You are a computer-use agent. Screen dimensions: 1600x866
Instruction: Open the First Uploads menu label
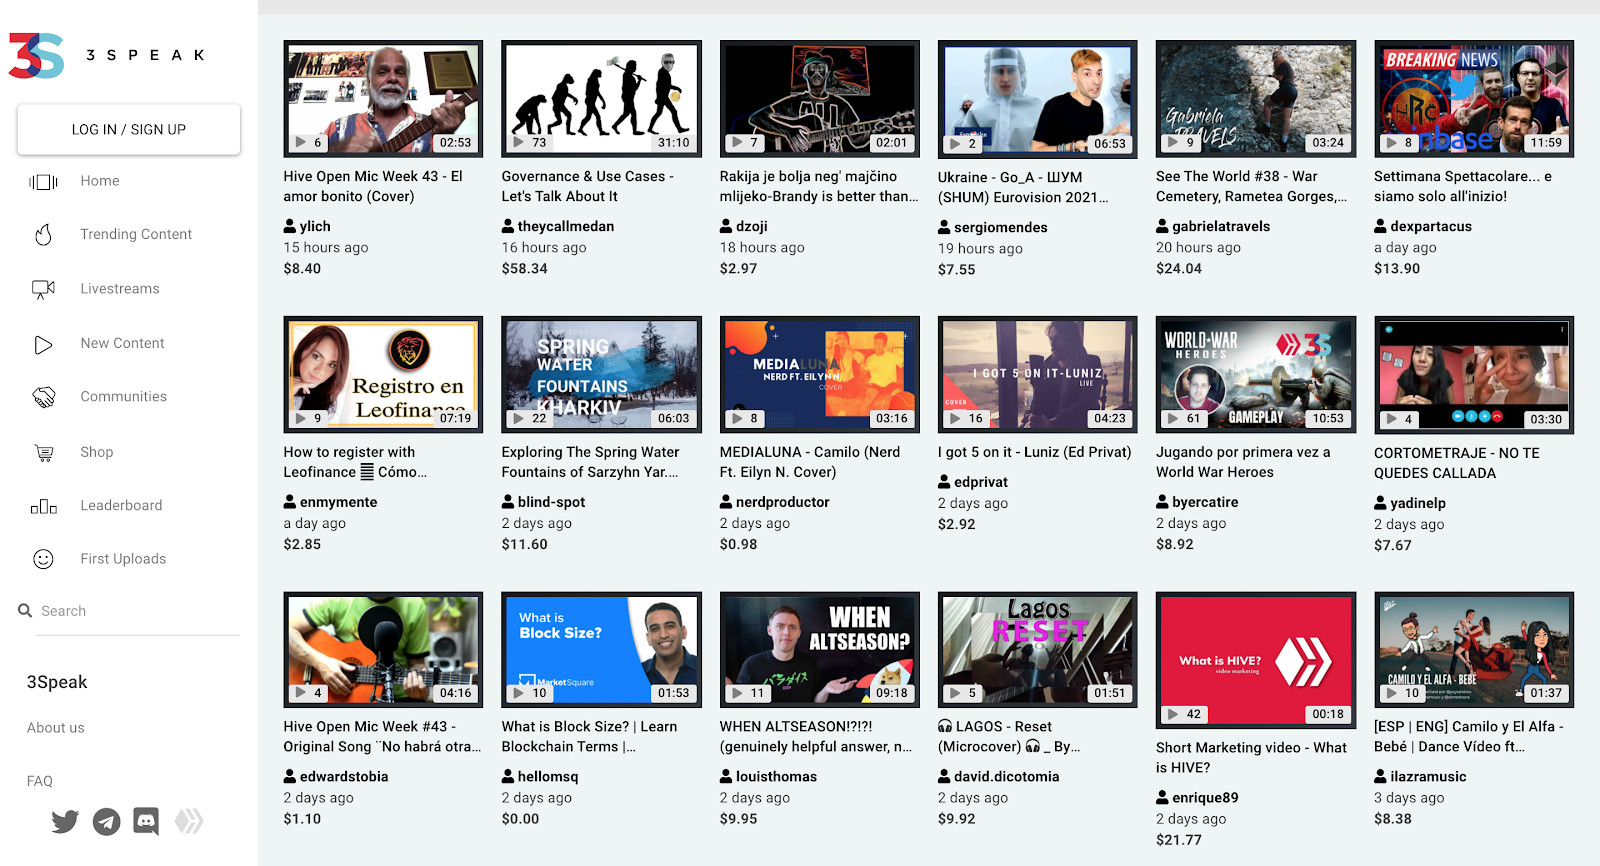(x=123, y=559)
